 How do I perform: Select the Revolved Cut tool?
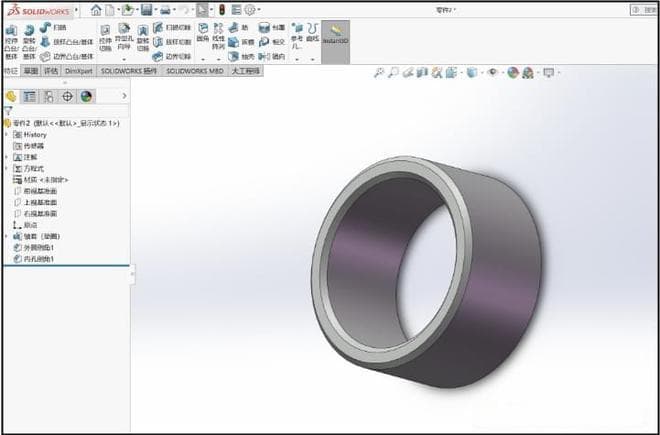143,38
